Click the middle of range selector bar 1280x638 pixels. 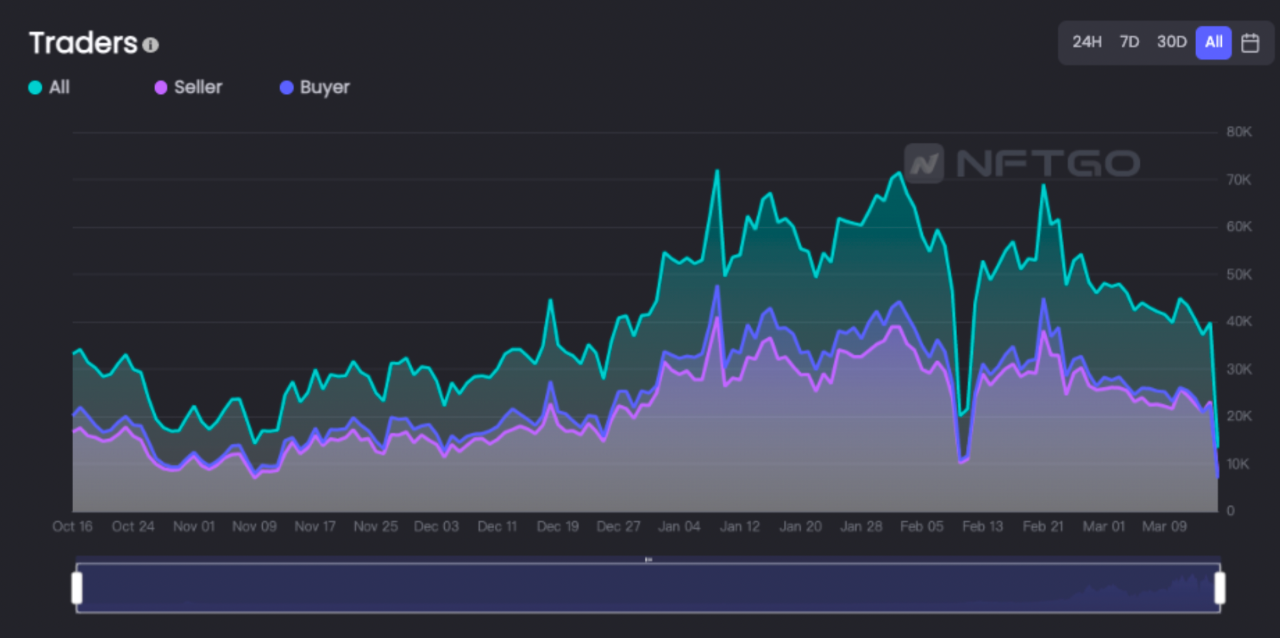pos(648,588)
